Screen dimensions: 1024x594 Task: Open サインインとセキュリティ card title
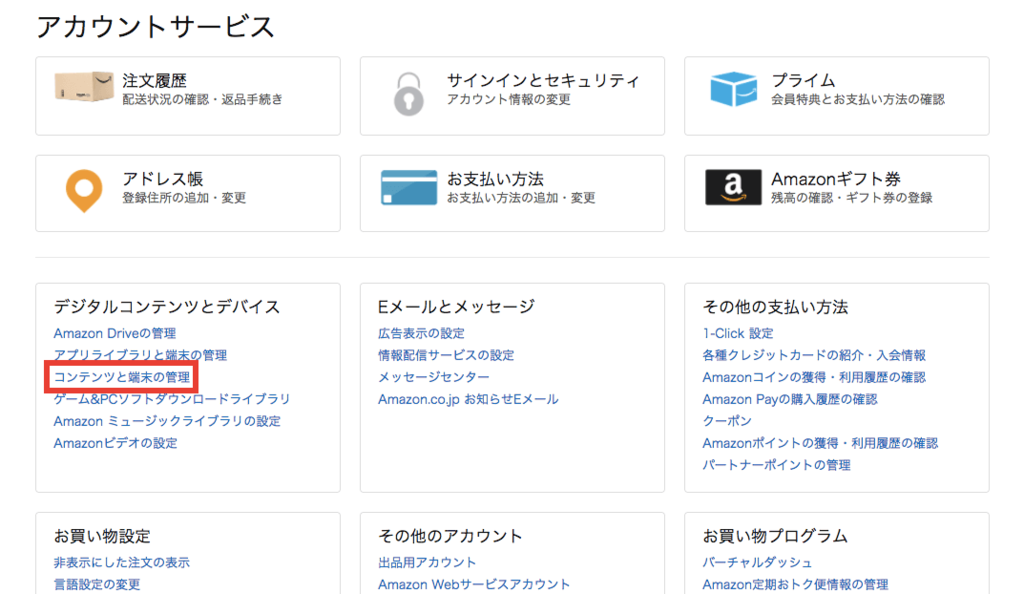point(543,80)
